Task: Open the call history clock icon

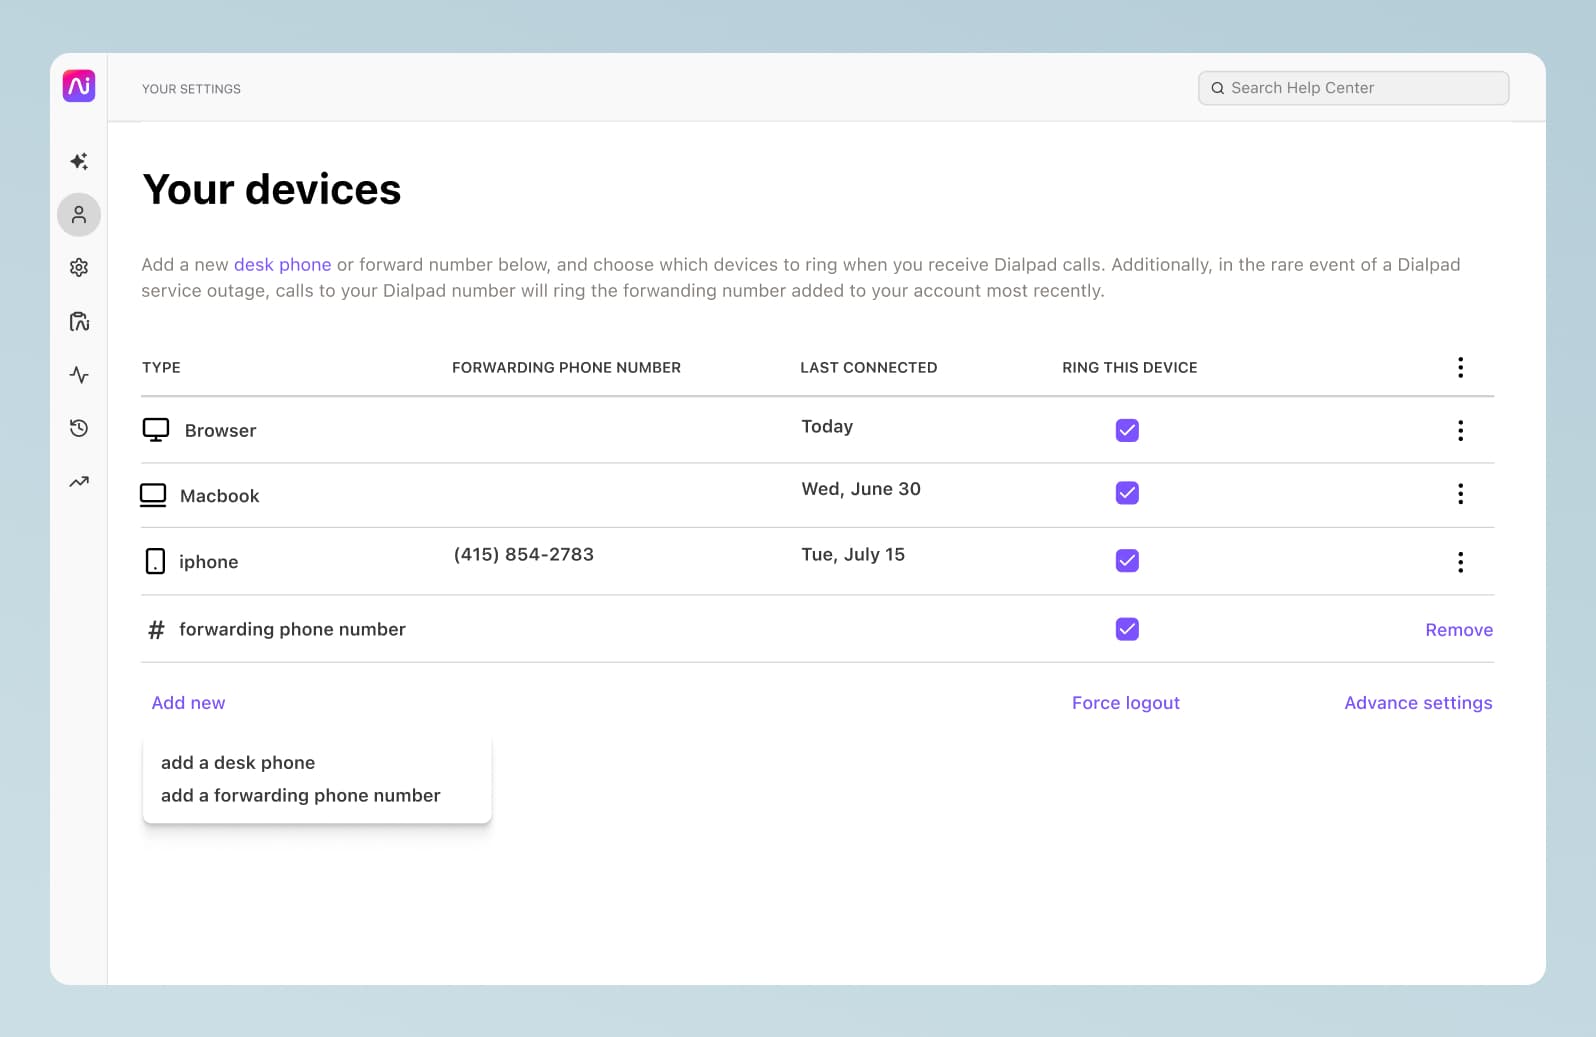Action: click(79, 428)
